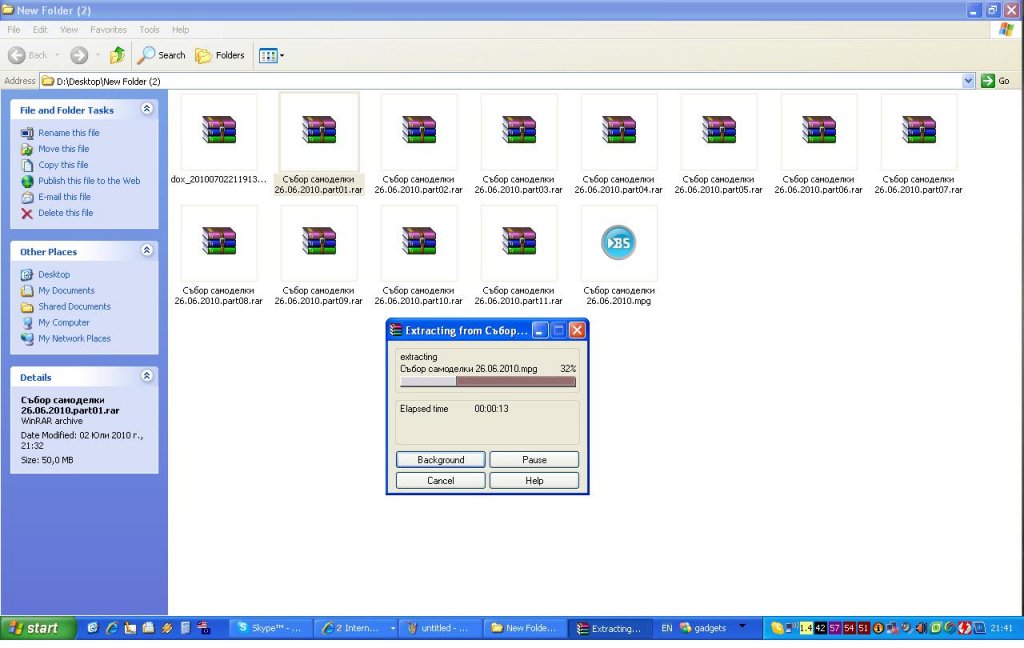Open the Tools menu

(x=149, y=30)
